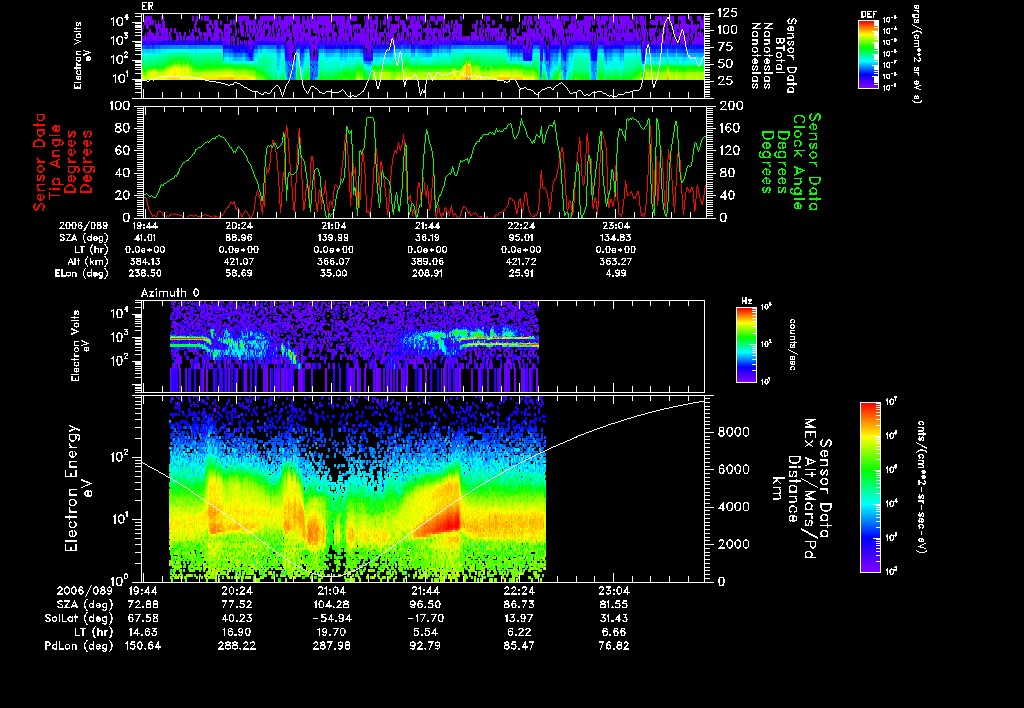
Task: Click the SZA value "38.19"
Action: point(427,238)
